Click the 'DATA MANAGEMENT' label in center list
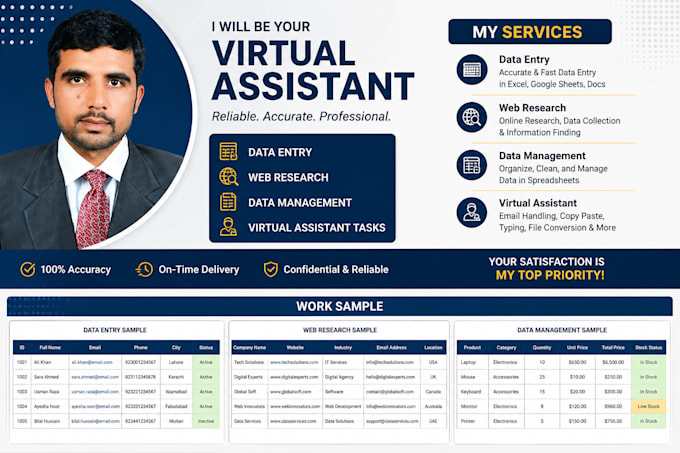The height and width of the screenshot is (453, 680). pyautogui.click(x=300, y=202)
